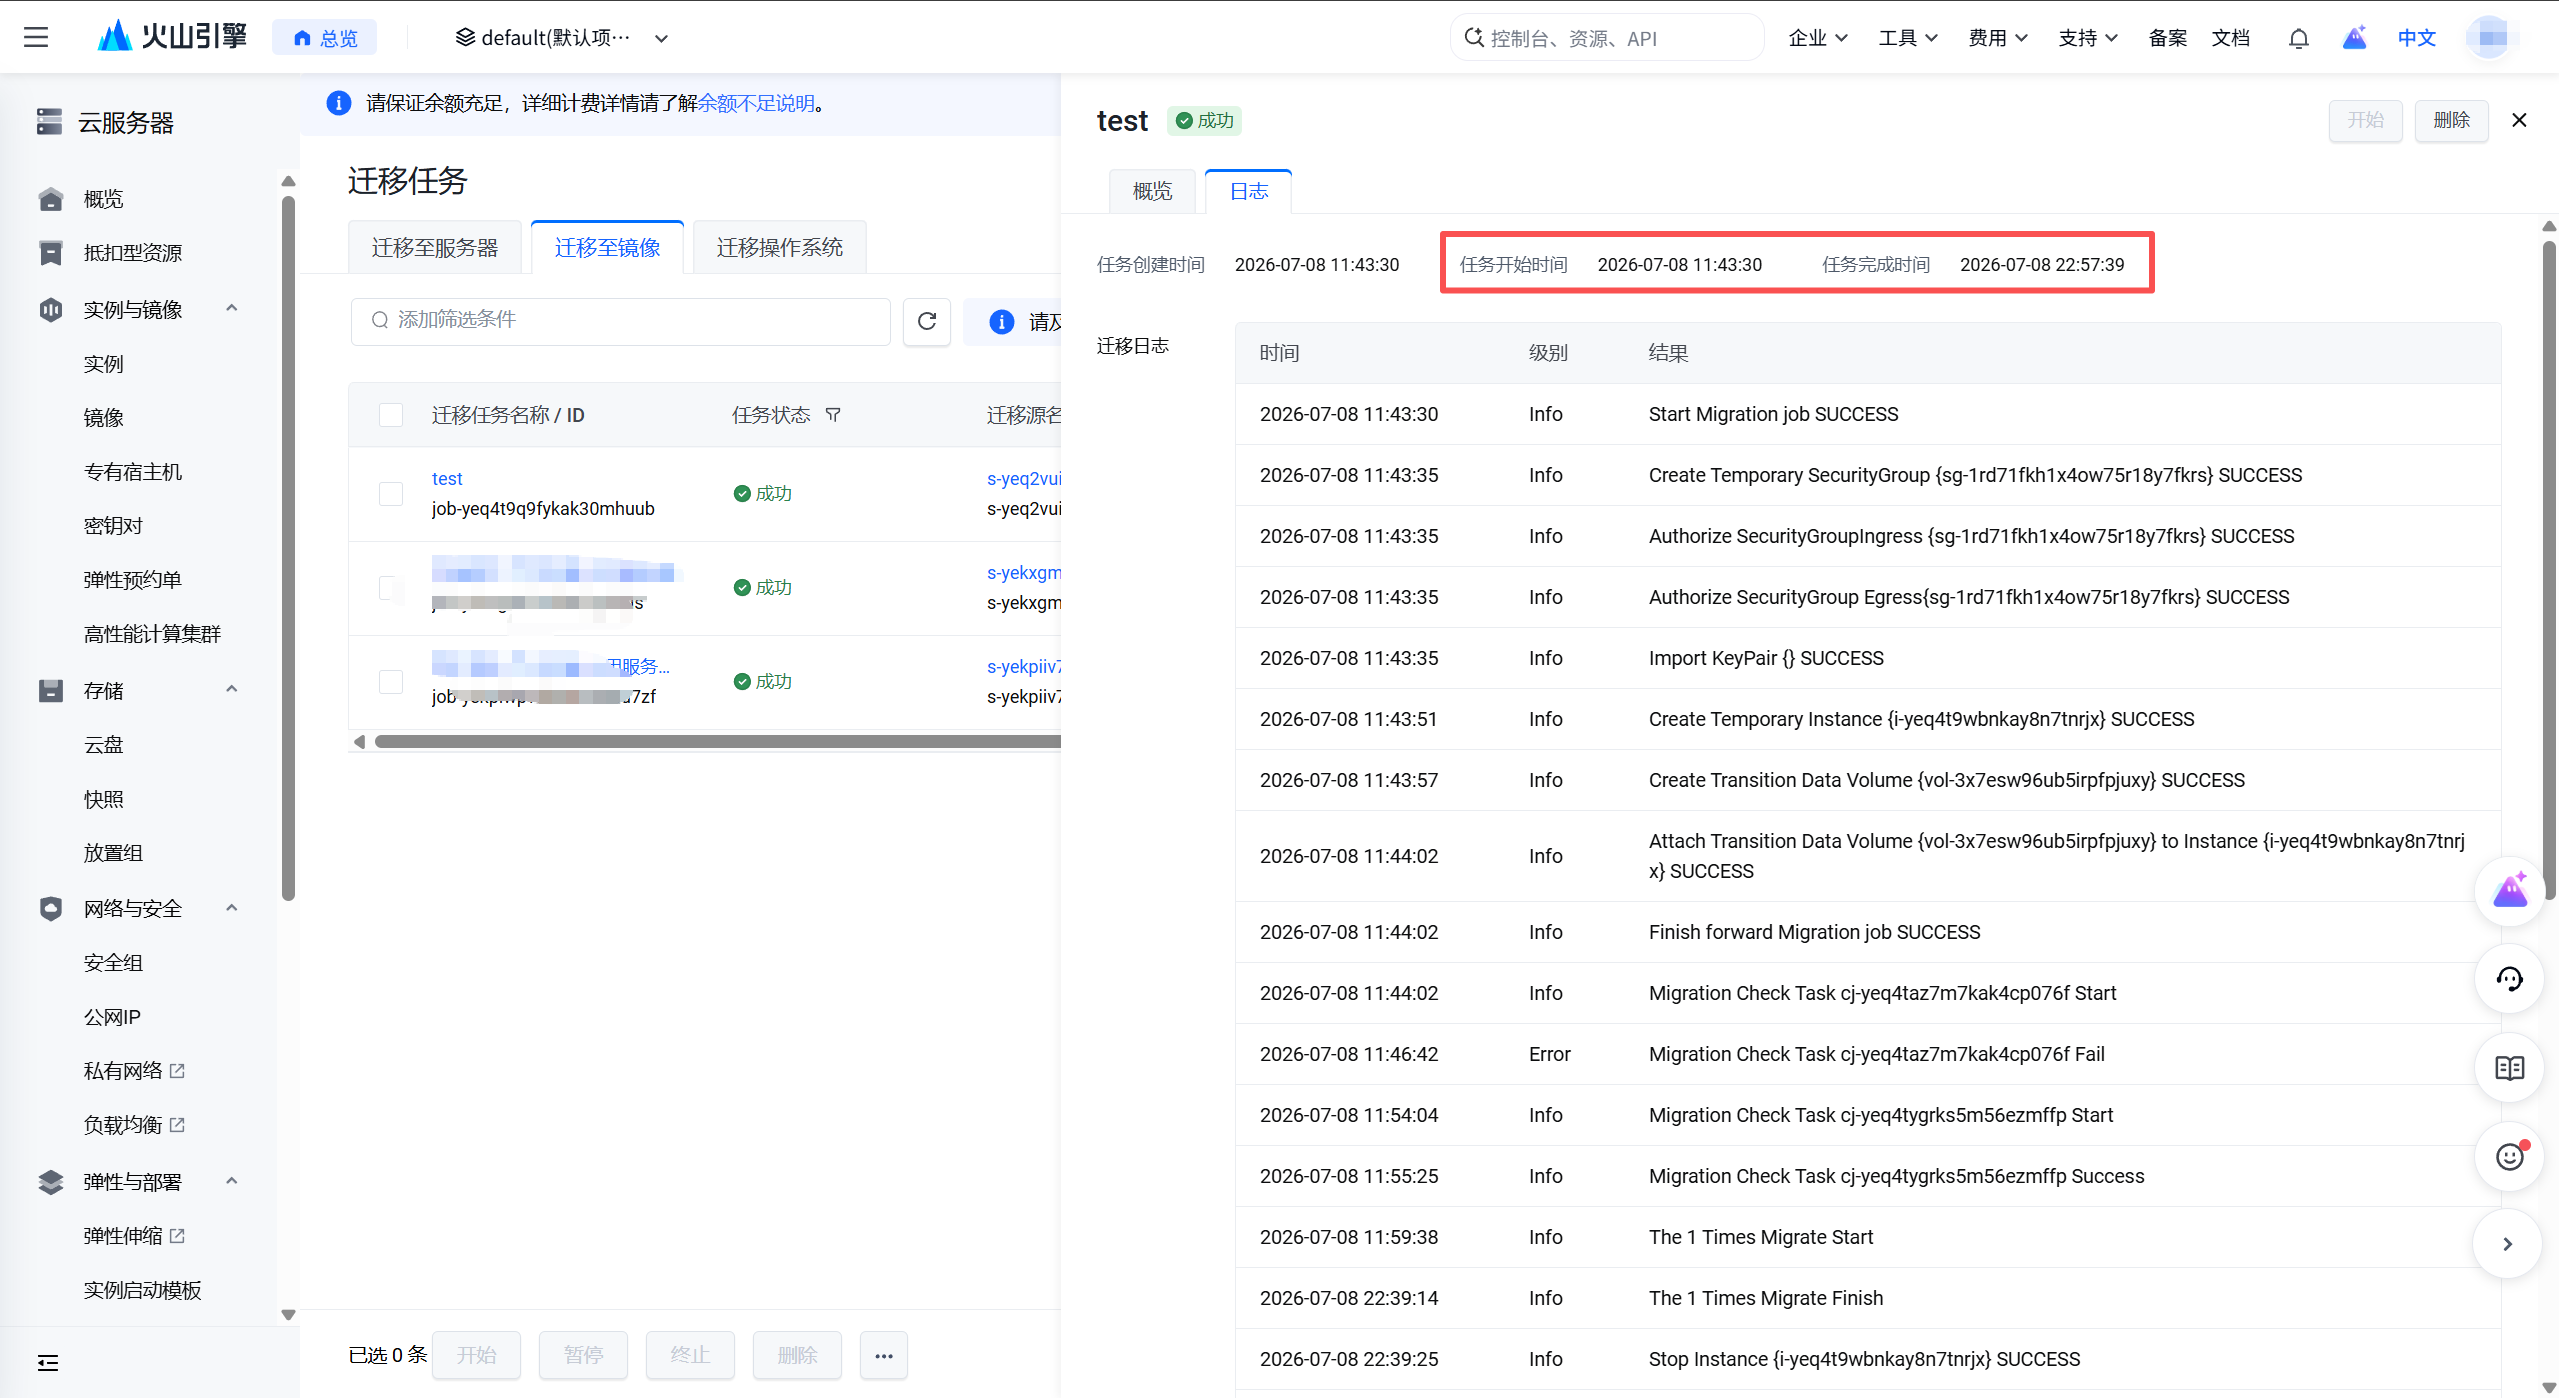Image resolution: width=2559 pixels, height=1398 pixels.
Task: Focus the 添加筛选条件 filter input
Action: coord(621,321)
